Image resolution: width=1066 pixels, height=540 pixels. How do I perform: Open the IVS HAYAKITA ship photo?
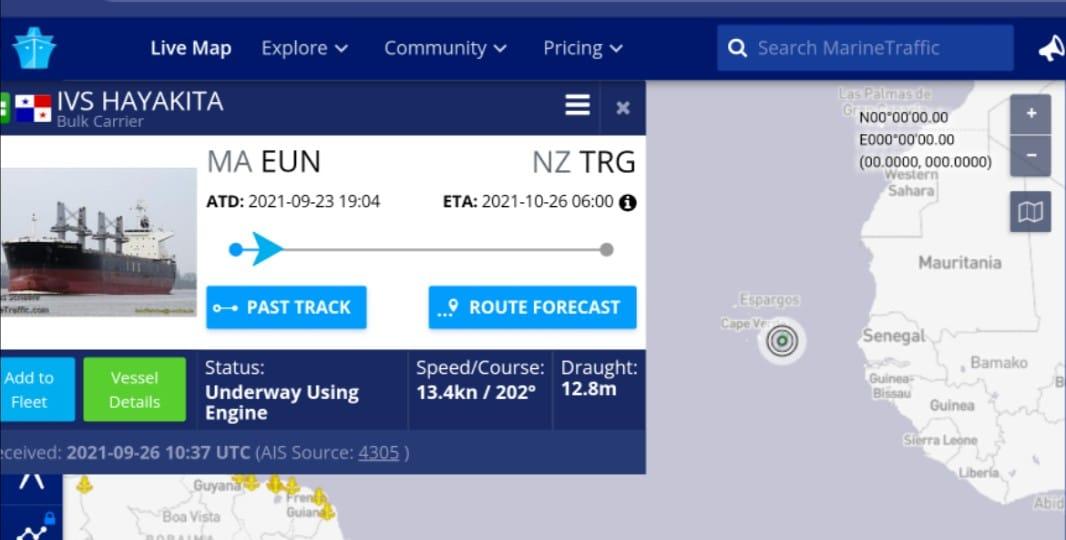[99, 242]
